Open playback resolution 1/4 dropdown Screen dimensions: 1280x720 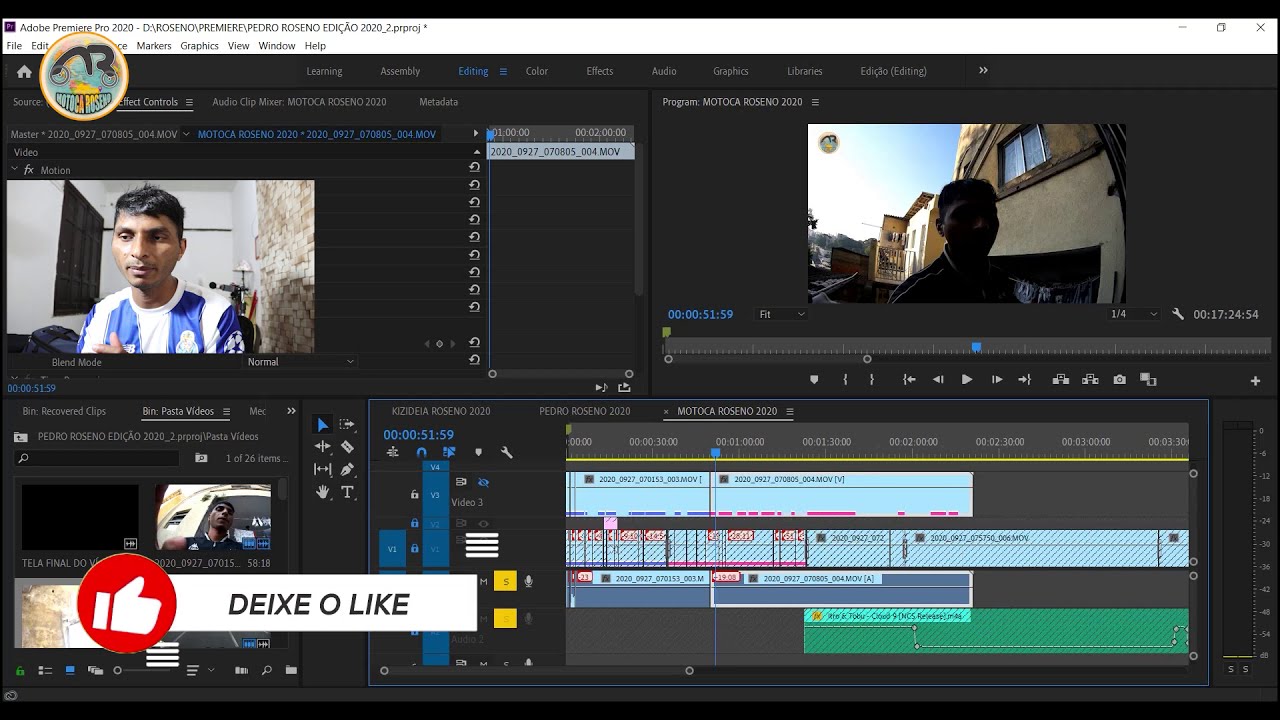click(x=1133, y=314)
